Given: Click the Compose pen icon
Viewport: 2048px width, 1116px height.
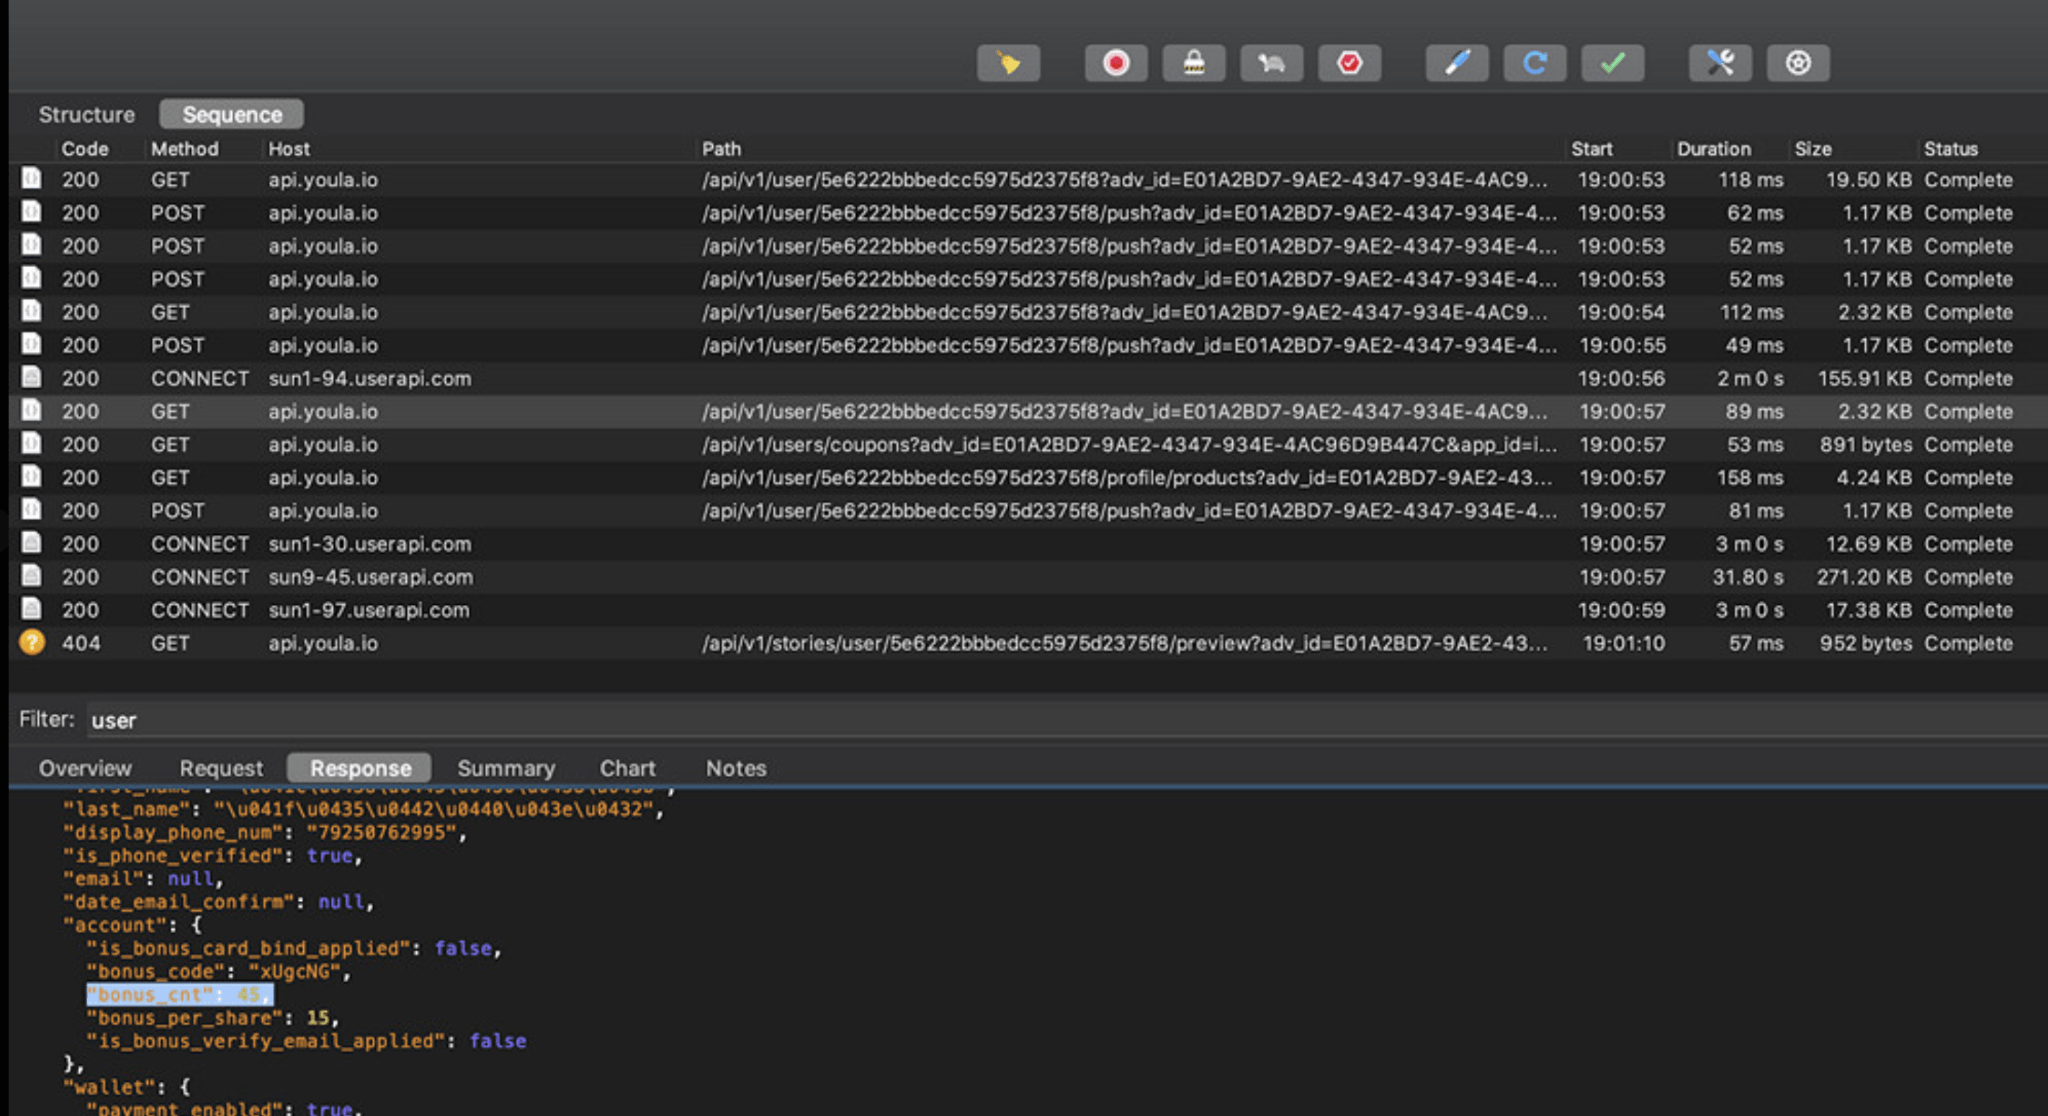Looking at the screenshot, I should 1457,64.
